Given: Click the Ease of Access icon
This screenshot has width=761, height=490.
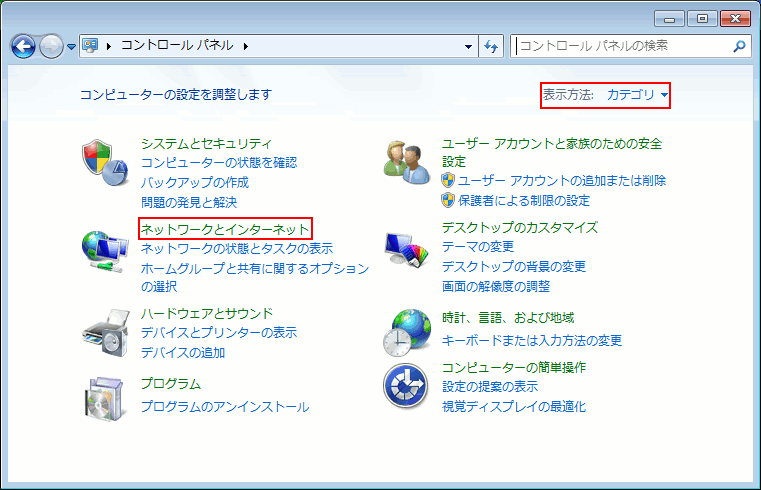Looking at the screenshot, I should click(406, 388).
